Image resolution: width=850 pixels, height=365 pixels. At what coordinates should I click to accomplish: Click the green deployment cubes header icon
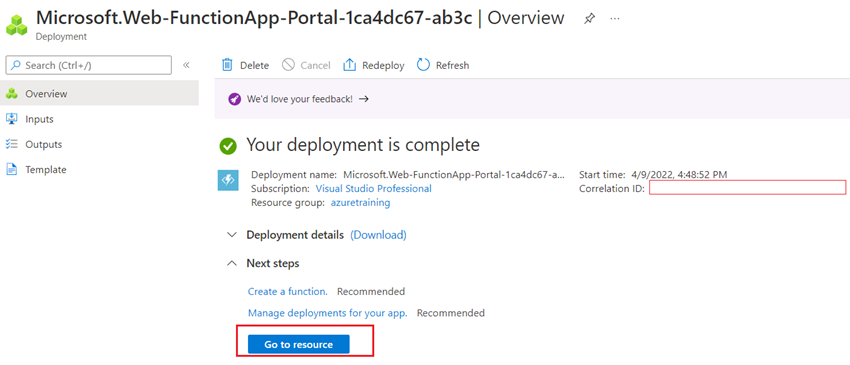click(17, 25)
